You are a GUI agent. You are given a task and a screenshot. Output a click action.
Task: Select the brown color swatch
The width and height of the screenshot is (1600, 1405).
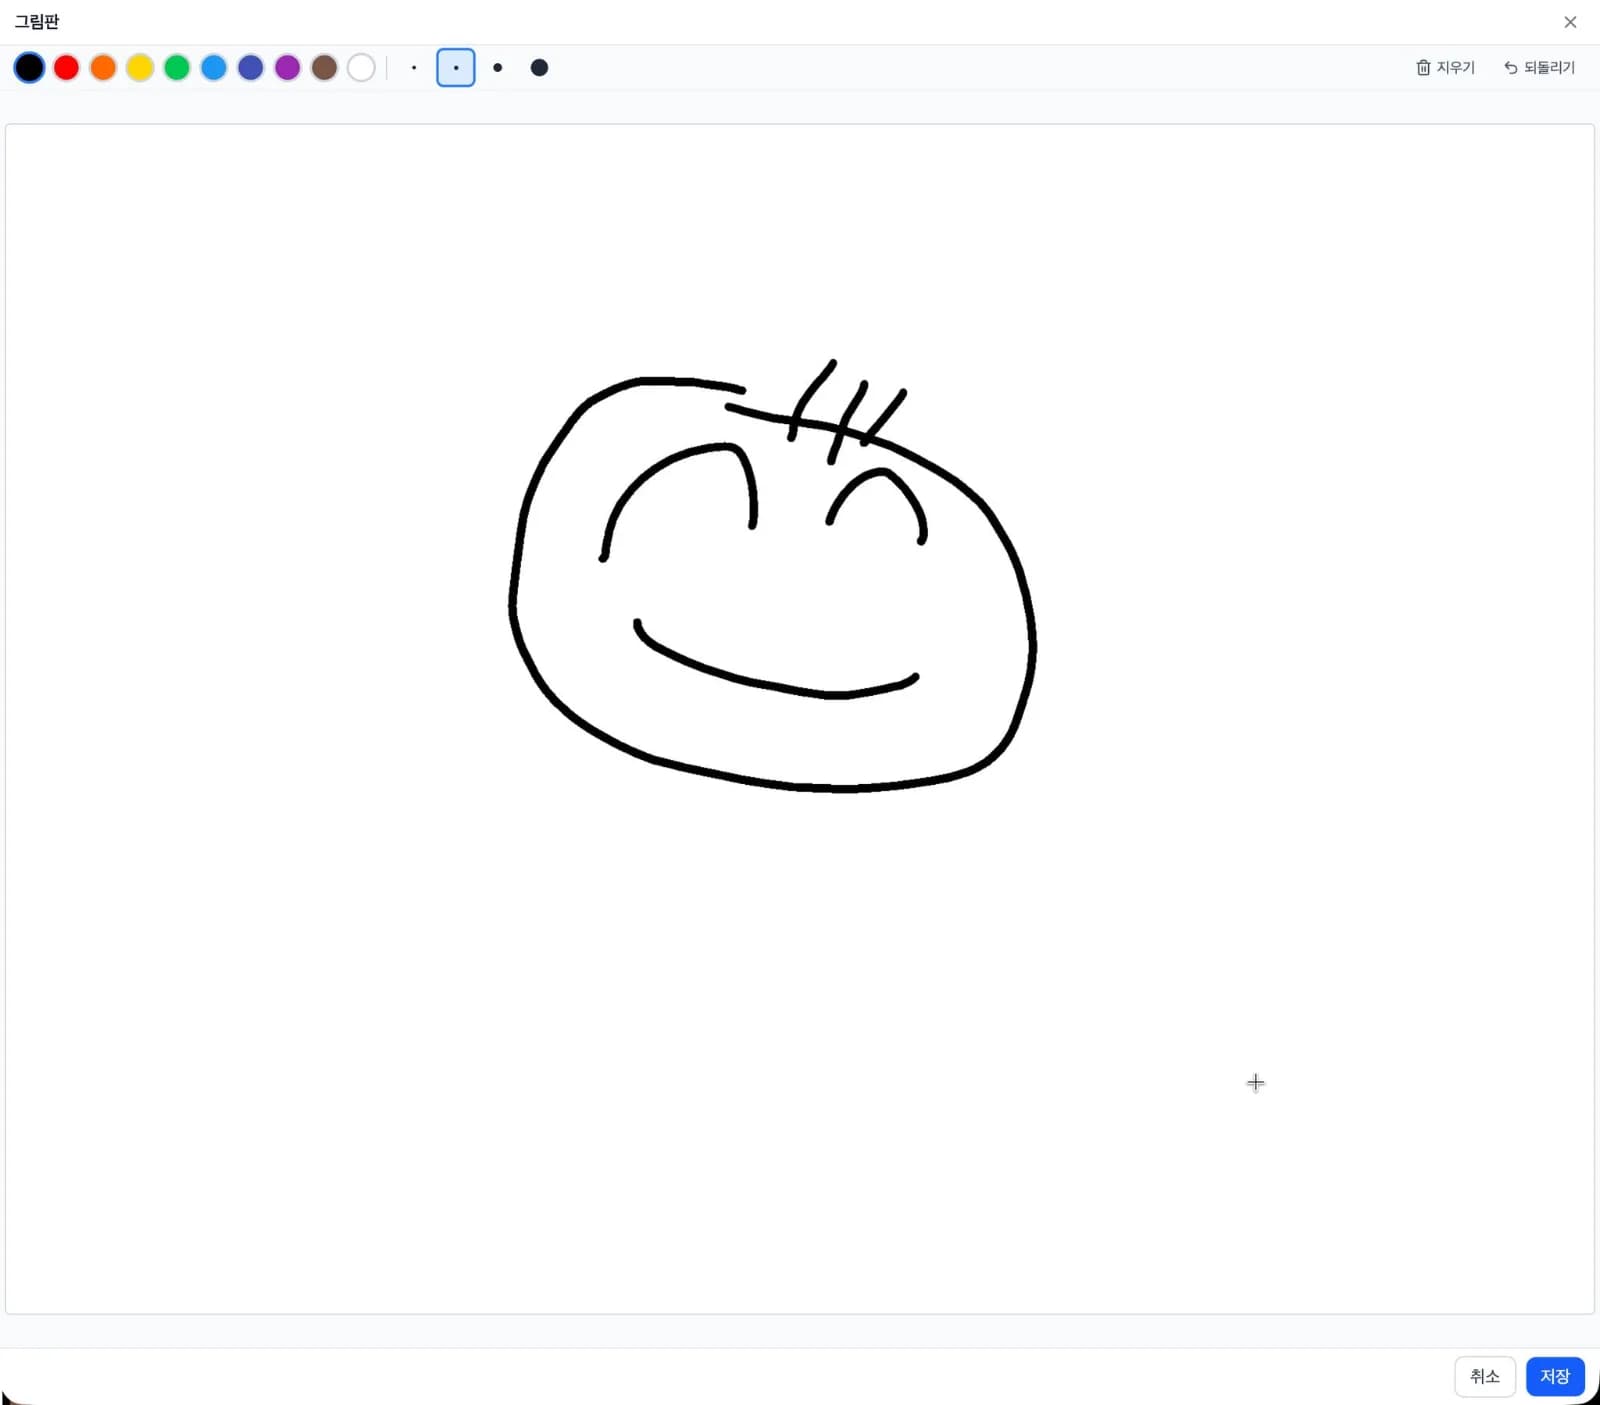tap(324, 68)
